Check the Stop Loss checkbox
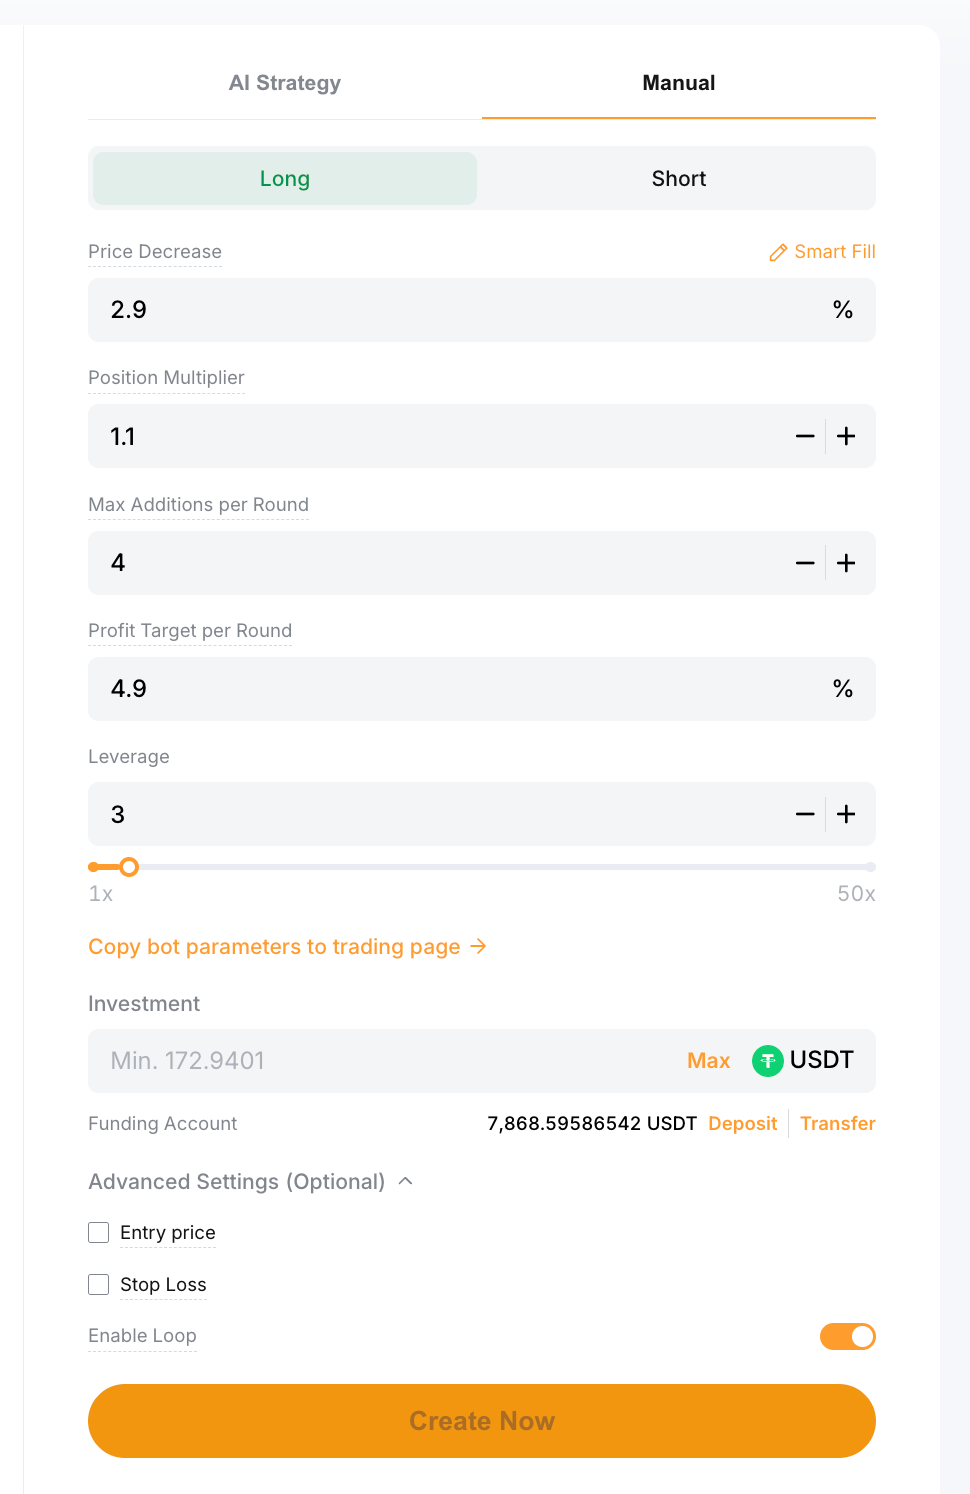This screenshot has height=1494, width=970. (x=98, y=1284)
